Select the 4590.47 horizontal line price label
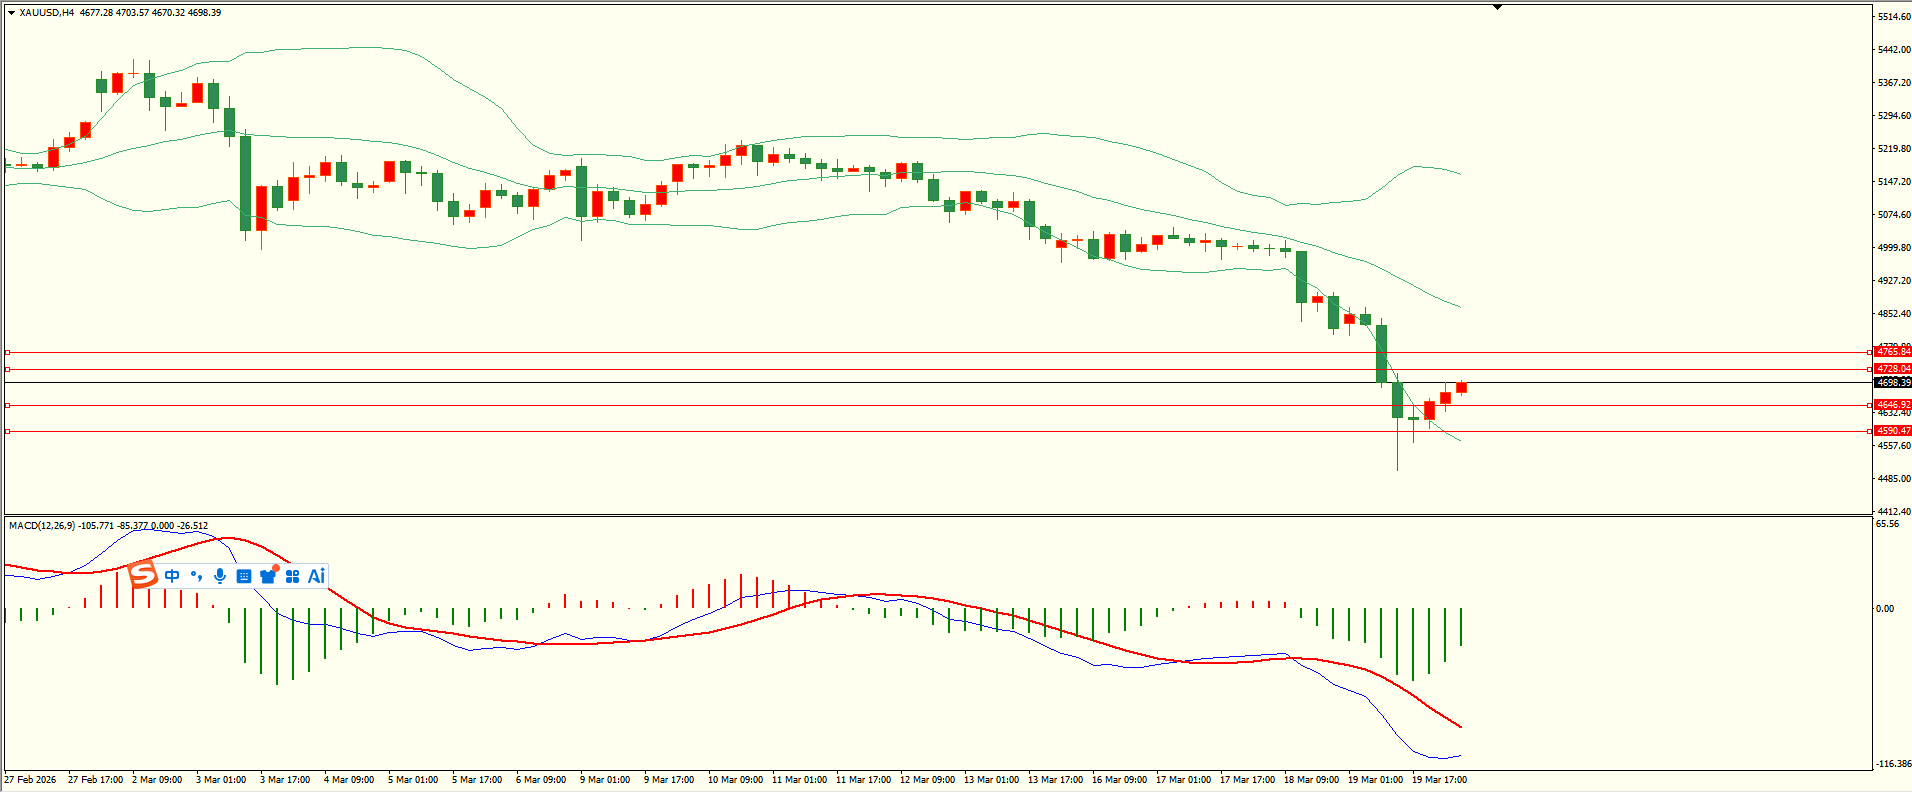Viewport: 1912px width, 793px height. tap(1893, 431)
